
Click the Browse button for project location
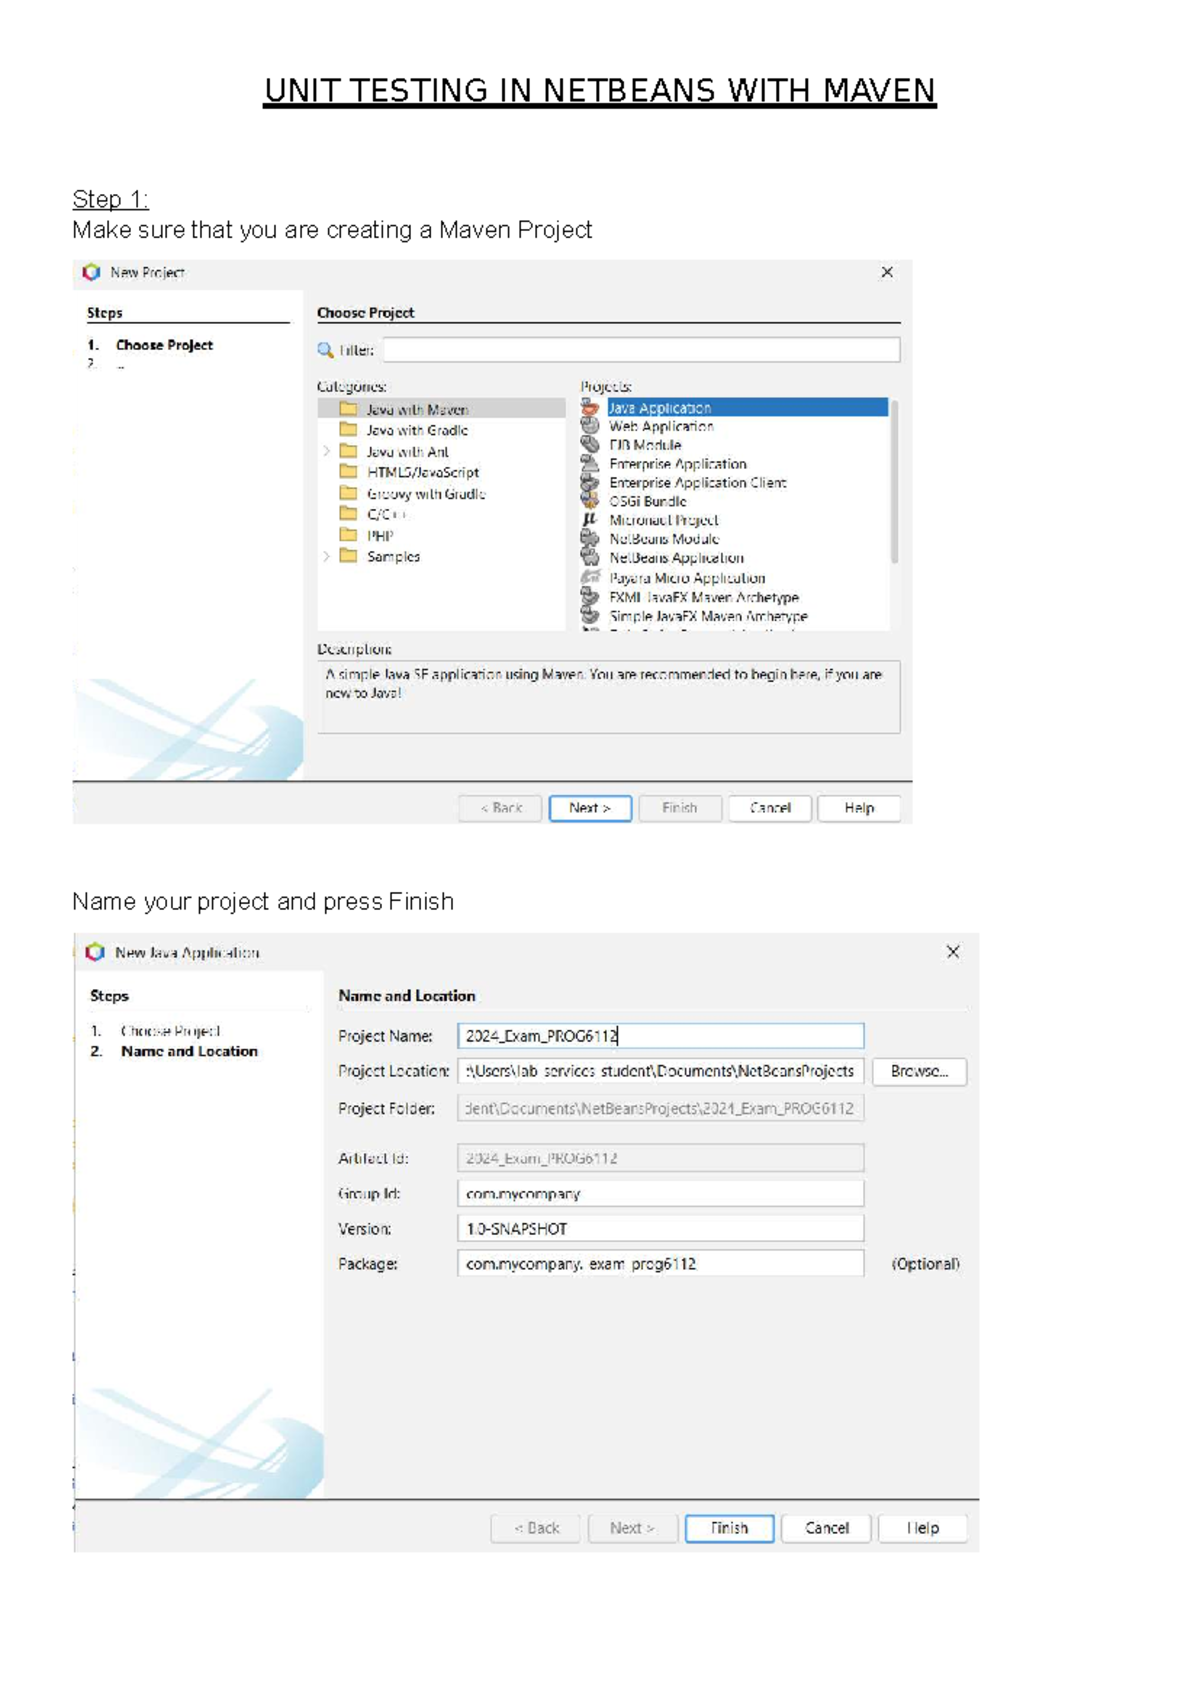[x=918, y=1071]
